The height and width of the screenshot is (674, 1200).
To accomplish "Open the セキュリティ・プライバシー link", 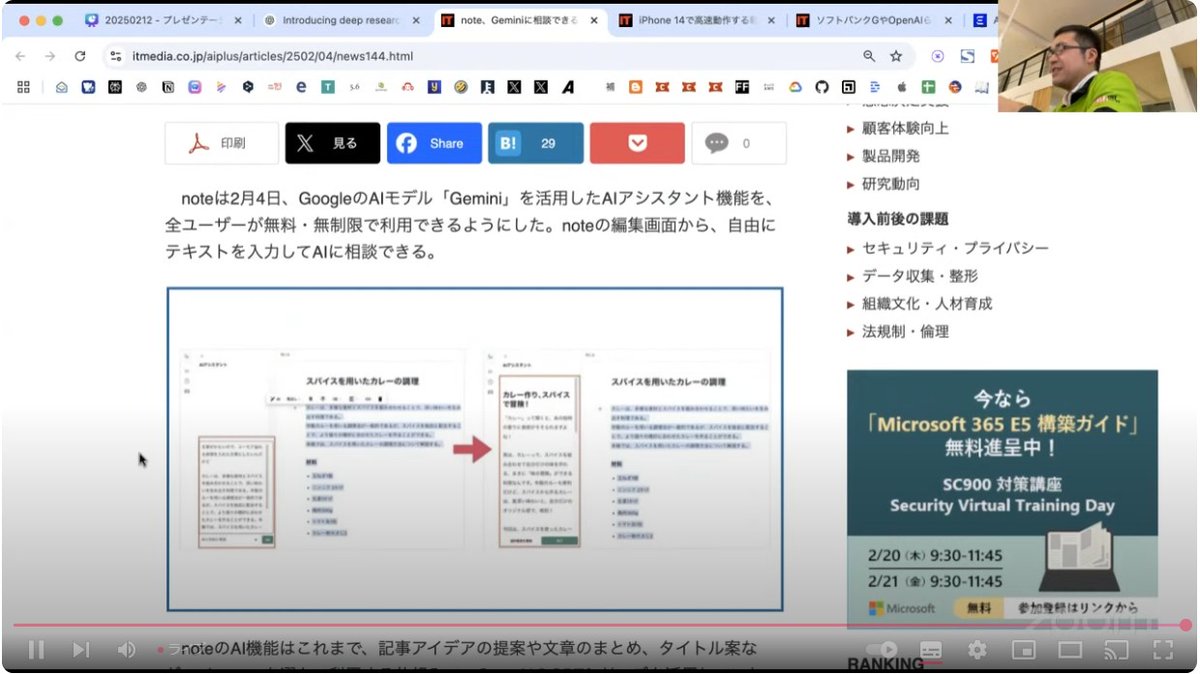I will (x=955, y=248).
